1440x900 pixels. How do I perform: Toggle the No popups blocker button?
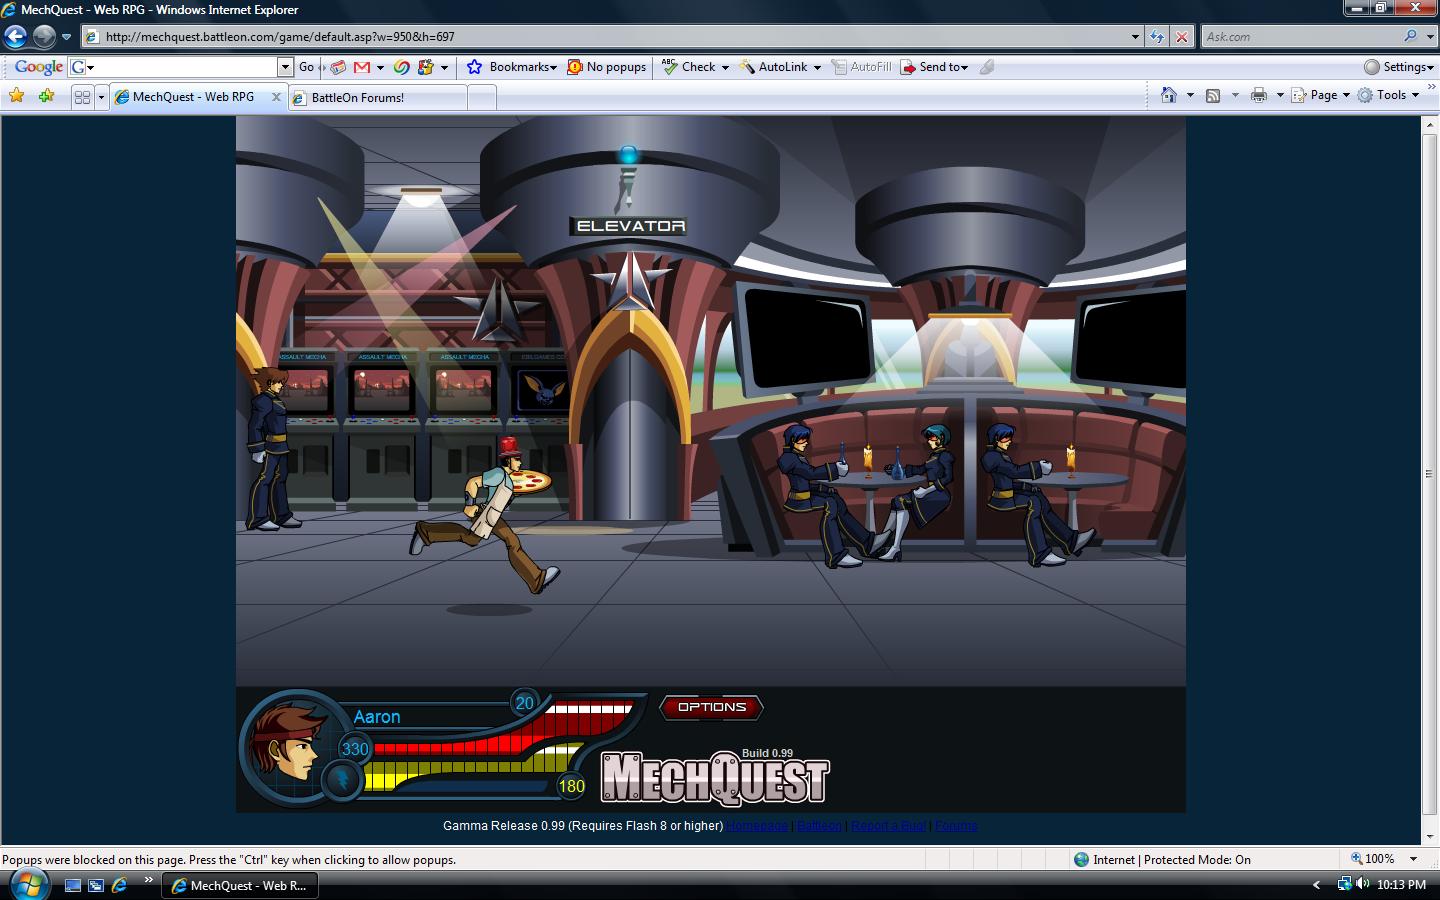click(607, 67)
